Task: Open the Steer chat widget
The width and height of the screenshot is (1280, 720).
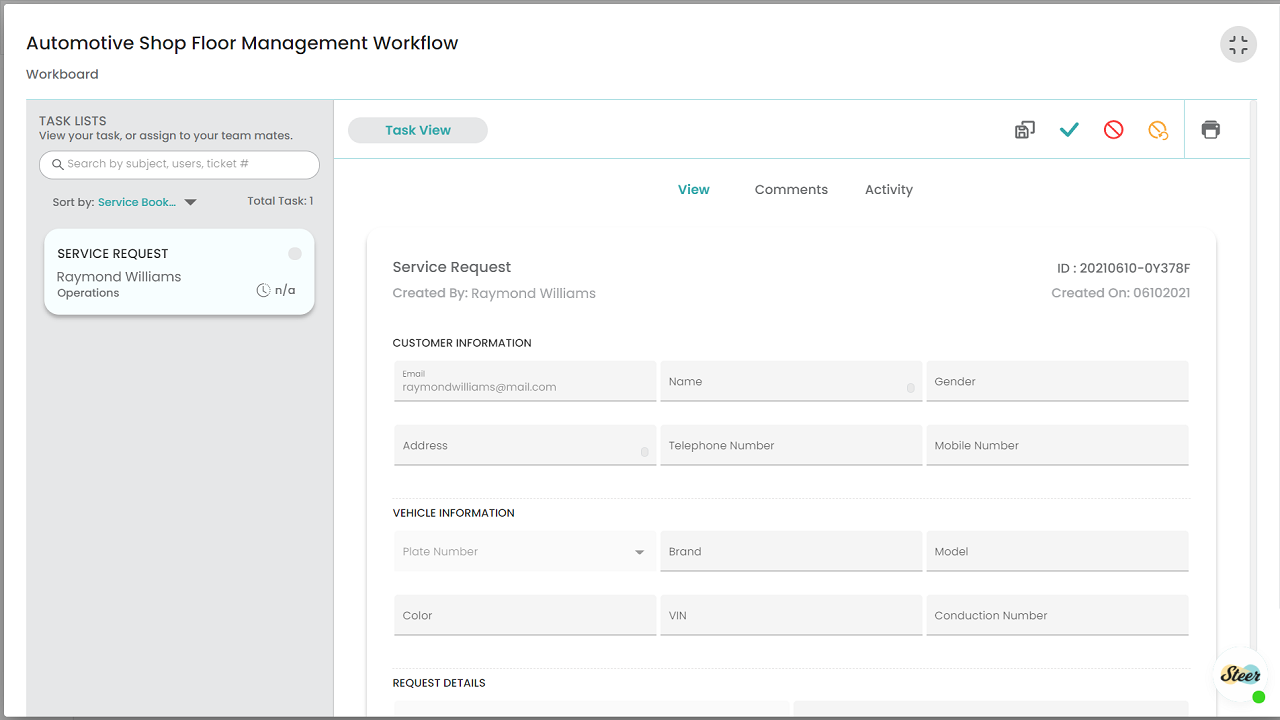Action: tap(1240, 674)
